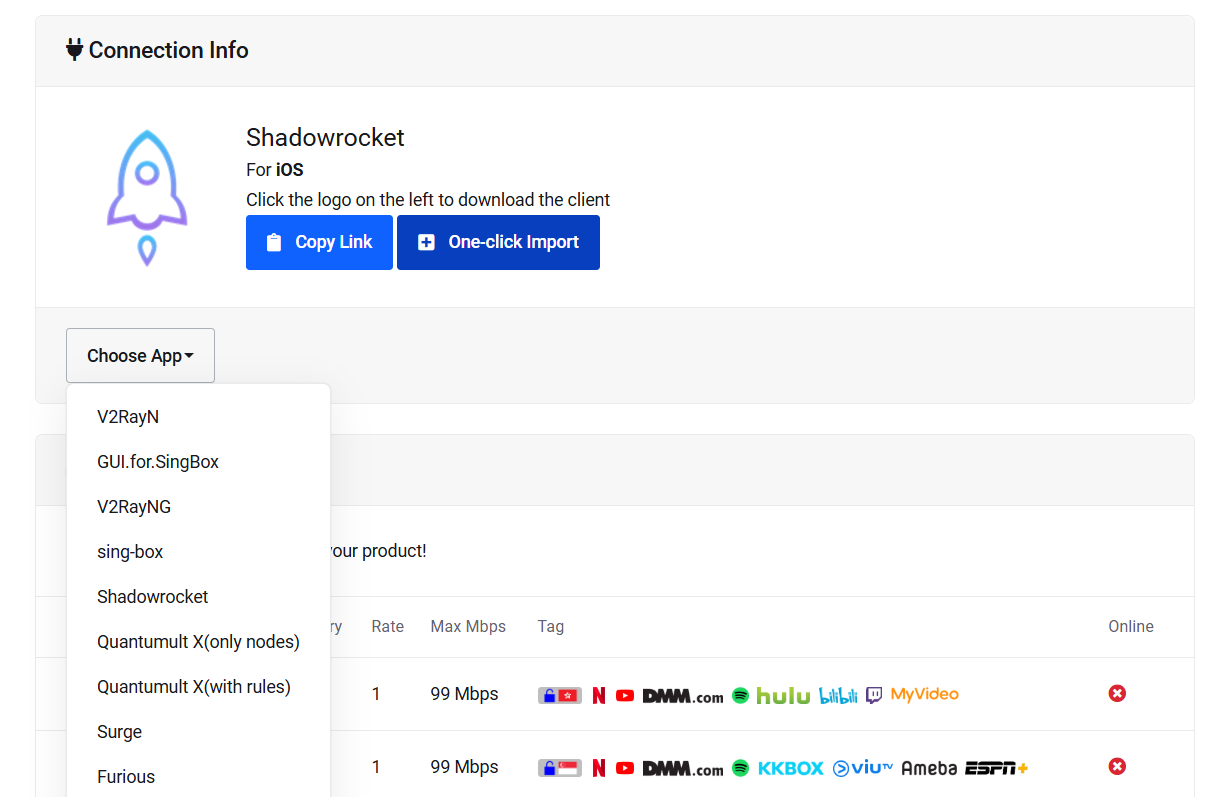Click the bilibili tag logo
This screenshot has width=1227, height=797.
[838, 695]
